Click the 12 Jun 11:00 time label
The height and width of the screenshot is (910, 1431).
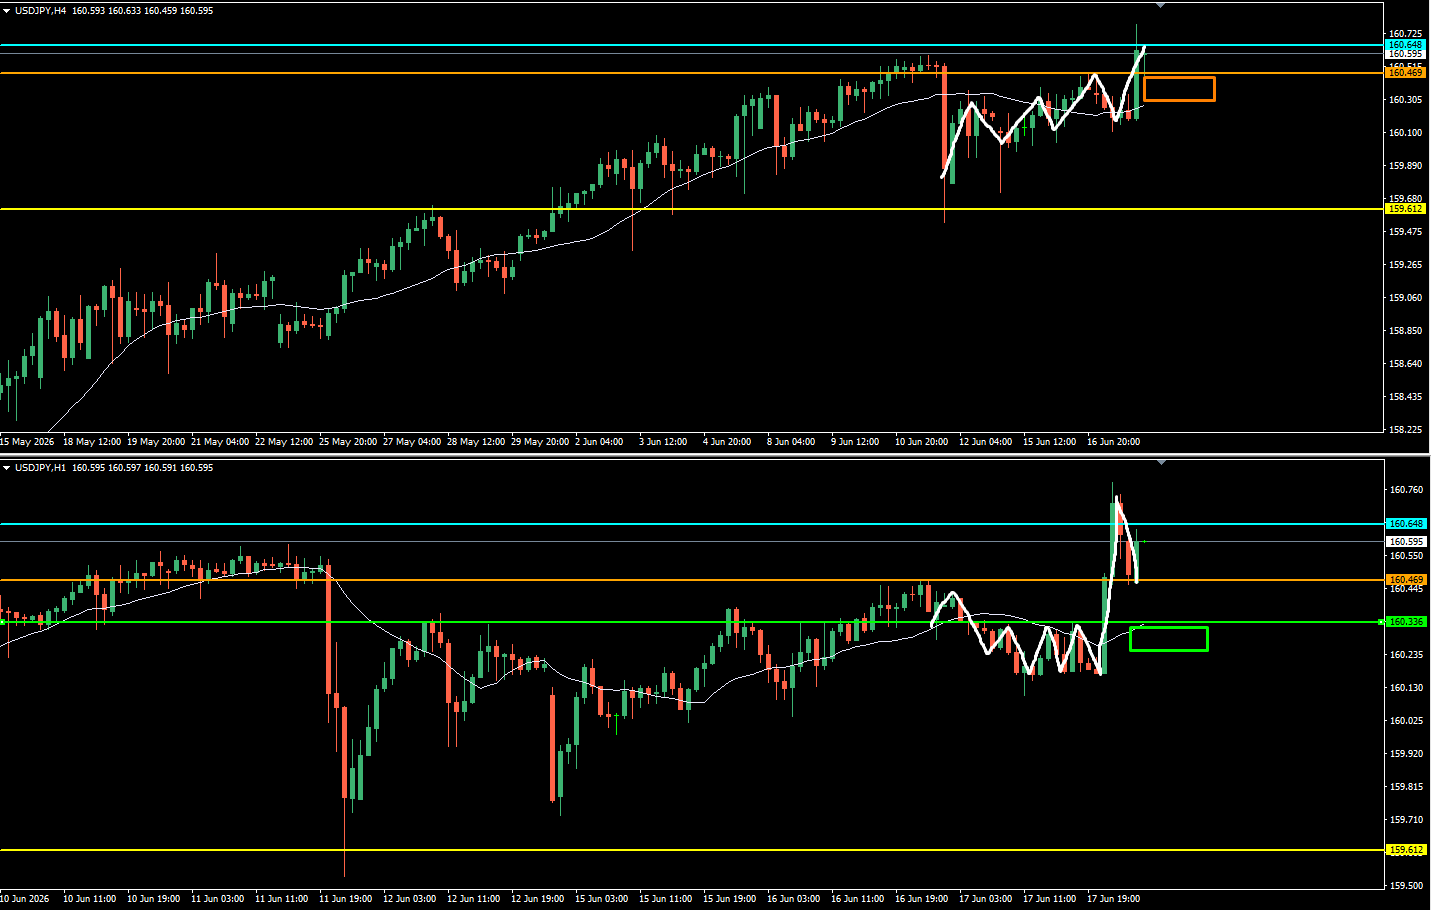474,899
